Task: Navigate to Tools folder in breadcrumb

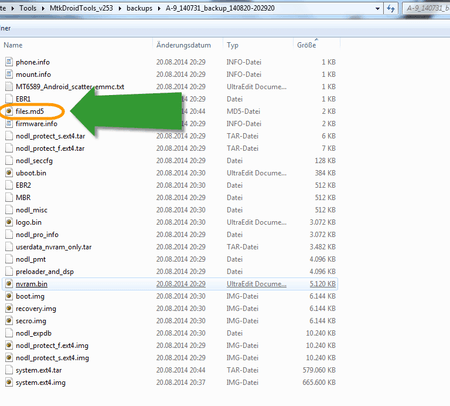Action: 28,8
